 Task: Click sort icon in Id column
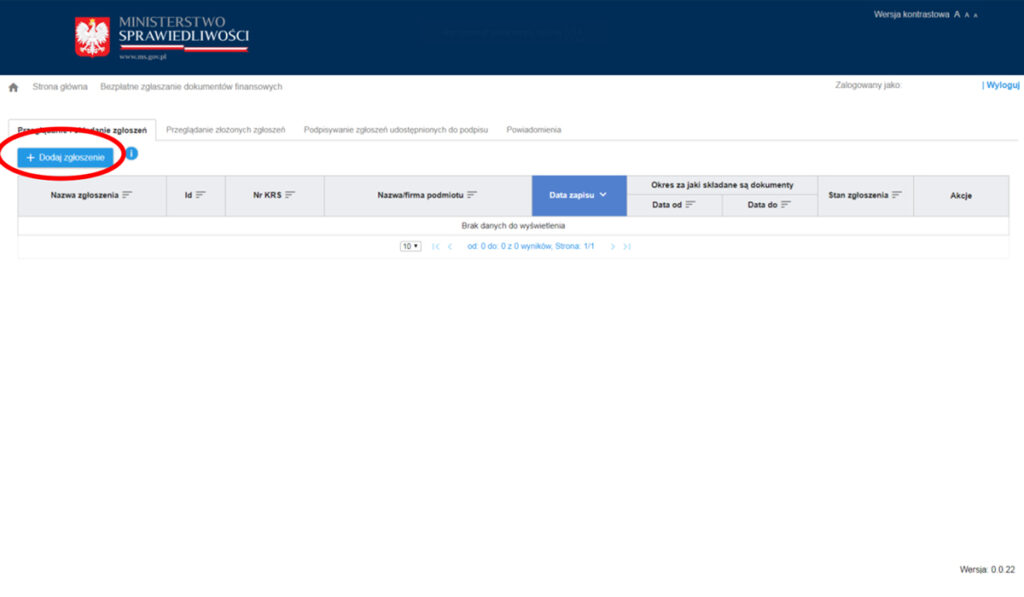click(201, 195)
